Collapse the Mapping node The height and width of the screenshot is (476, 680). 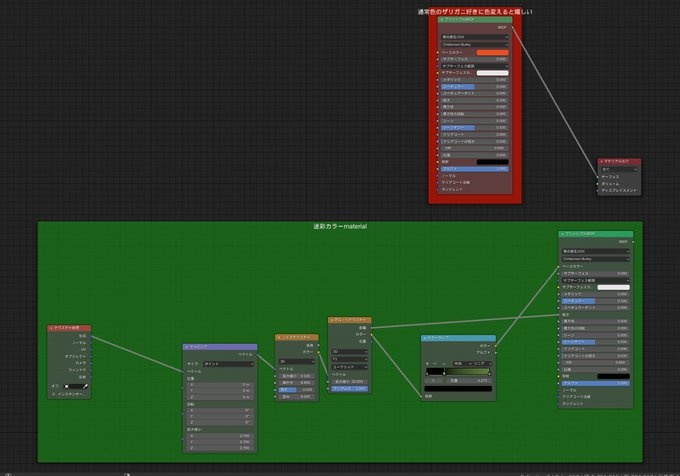pyautogui.click(x=187, y=347)
